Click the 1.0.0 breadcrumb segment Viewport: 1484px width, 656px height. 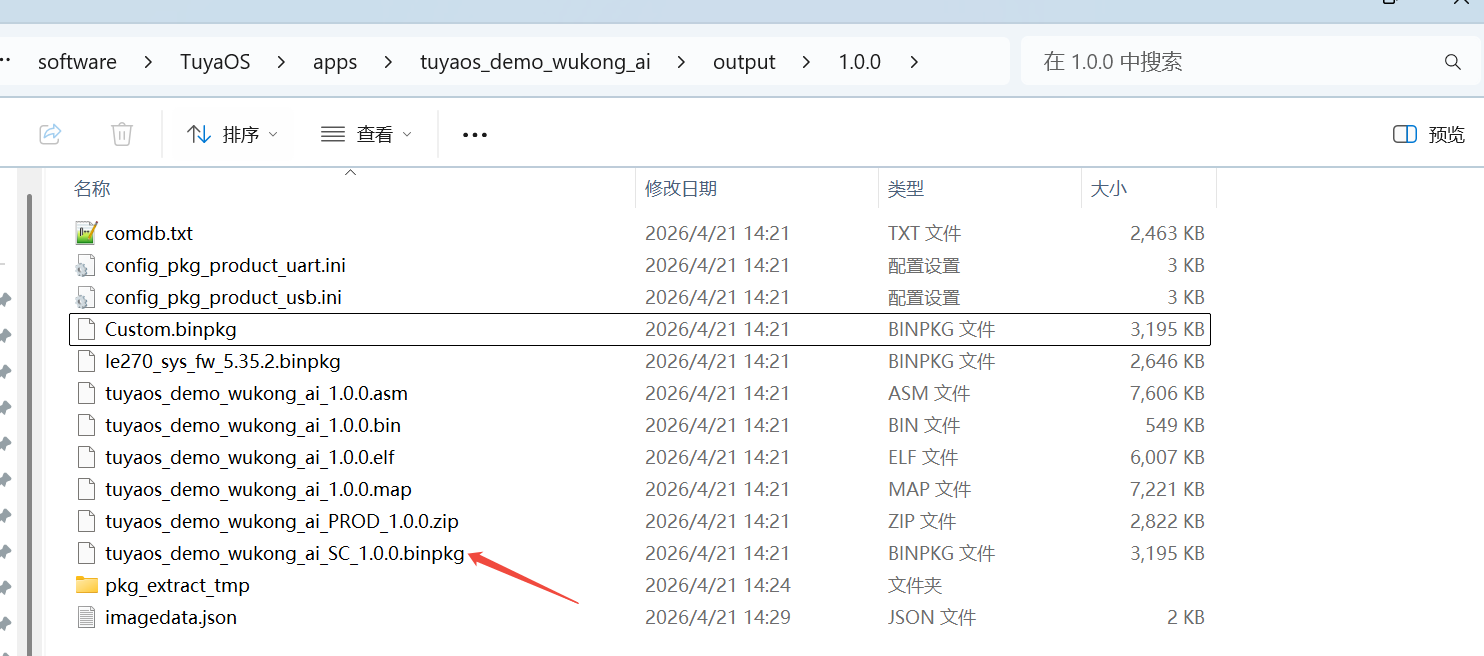coord(859,62)
